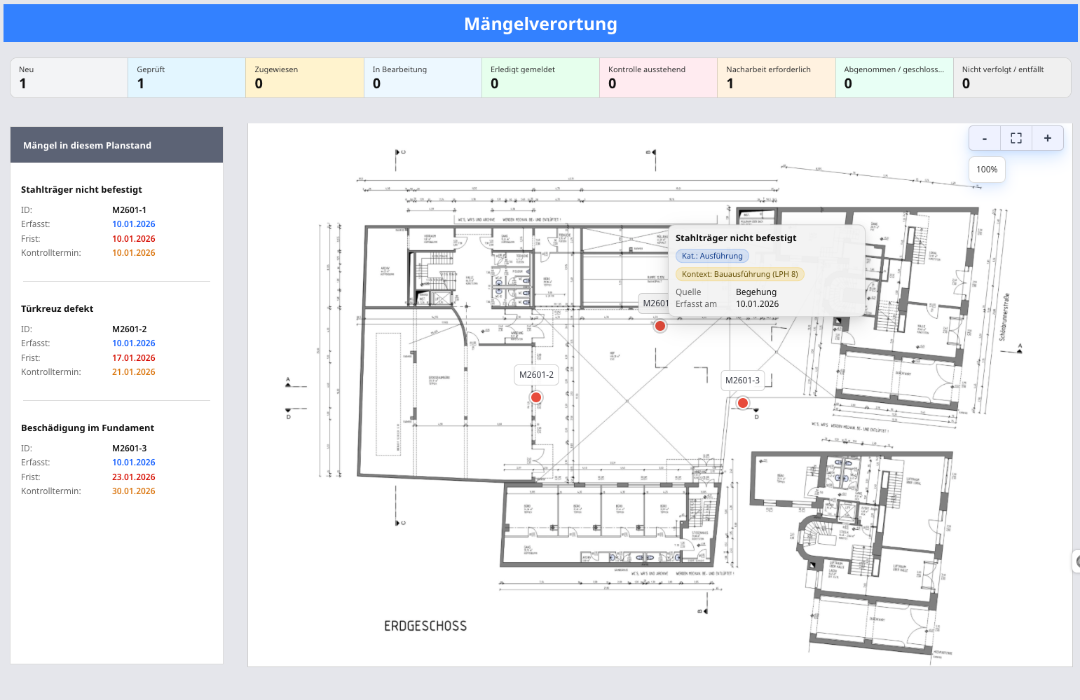This screenshot has width=1080, height=700.
Task: Open defect marker M2601-3 on the floor plan
Action: 742,402
